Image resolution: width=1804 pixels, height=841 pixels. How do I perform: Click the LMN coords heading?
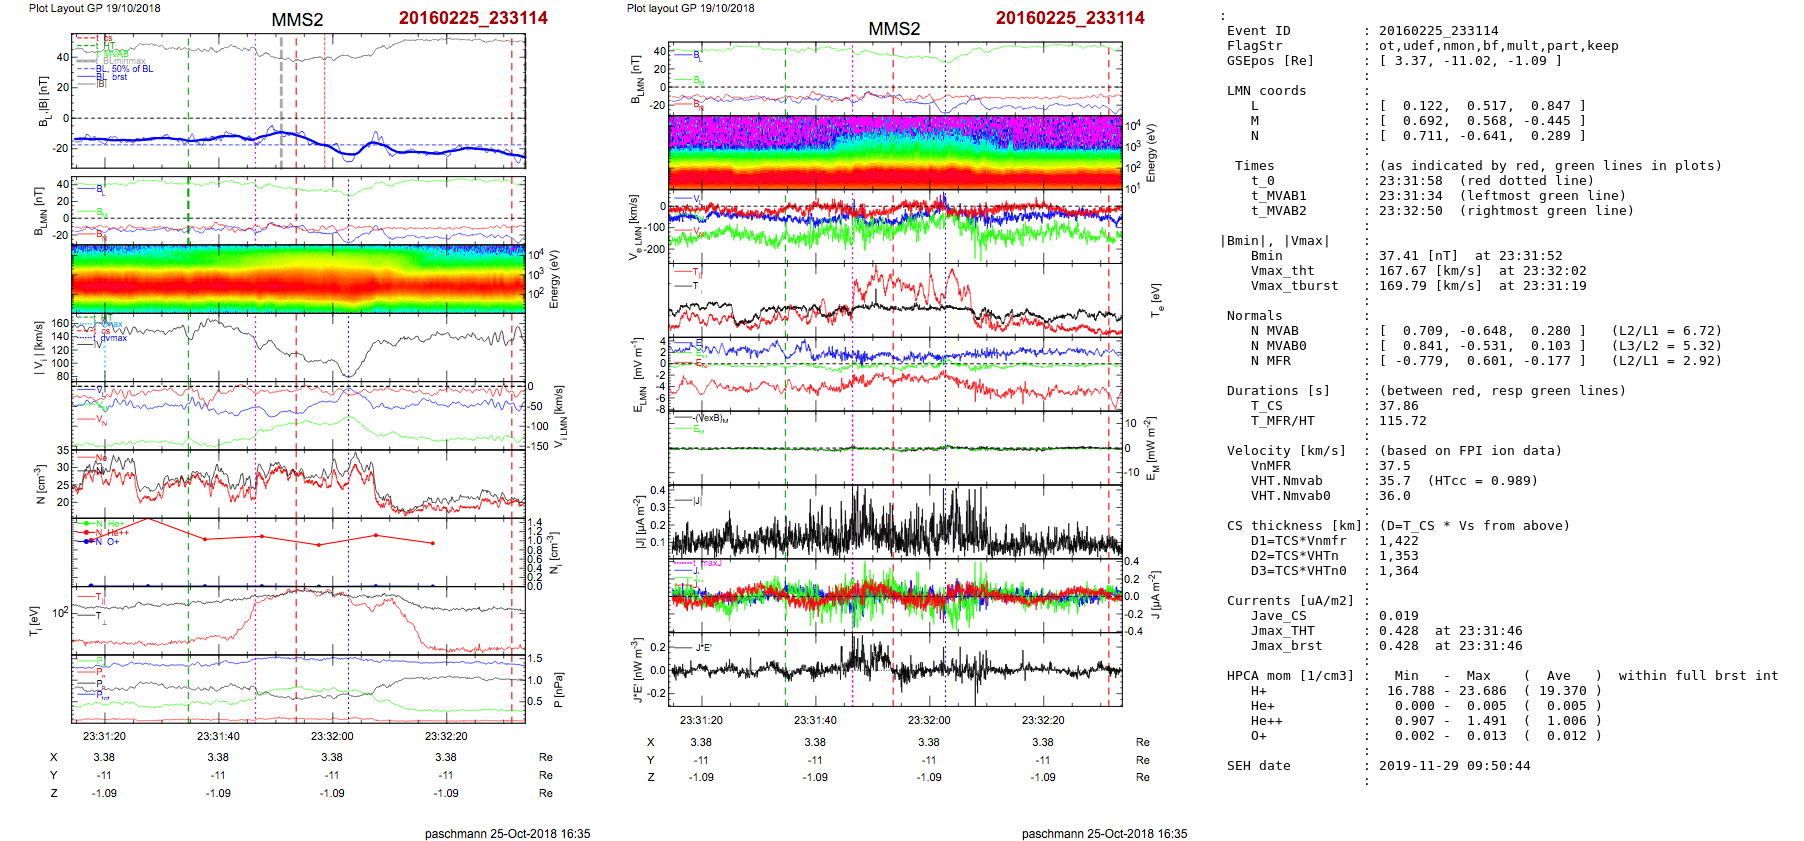click(x=1266, y=91)
